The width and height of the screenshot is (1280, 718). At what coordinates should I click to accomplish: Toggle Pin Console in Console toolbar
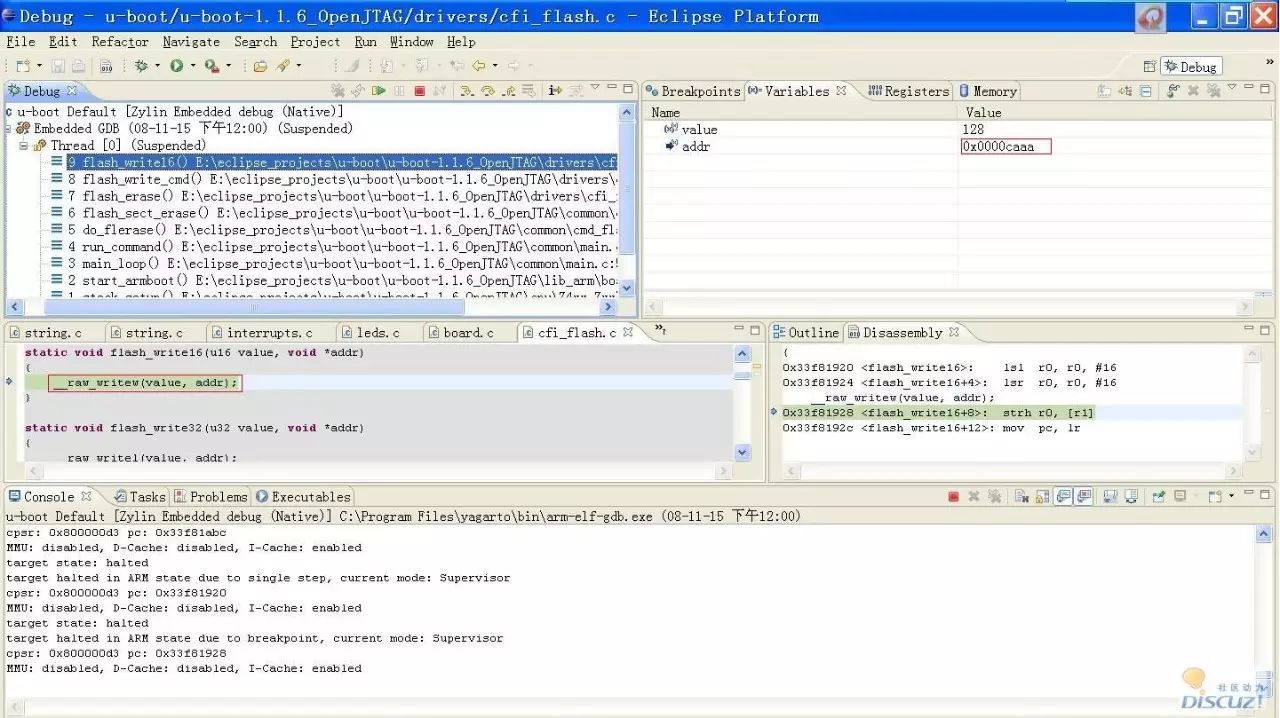[1158, 496]
